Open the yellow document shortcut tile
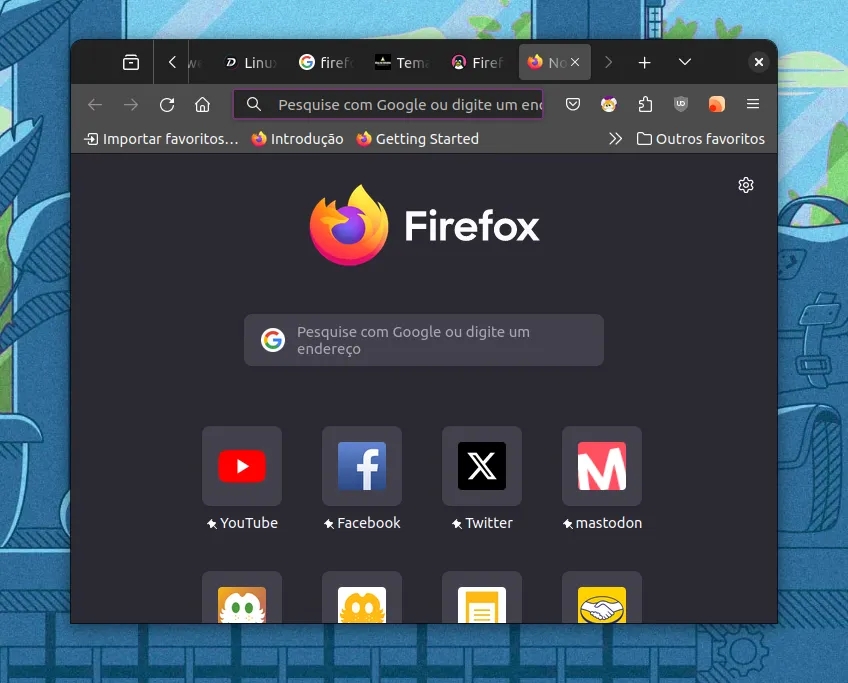This screenshot has height=683, width=848. point(482,598)
